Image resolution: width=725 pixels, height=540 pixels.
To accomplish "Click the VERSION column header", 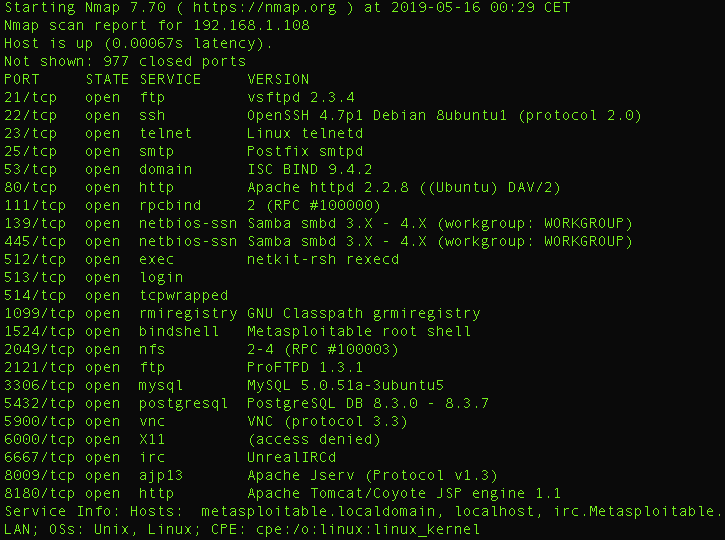I will click(x=278, y=80).
